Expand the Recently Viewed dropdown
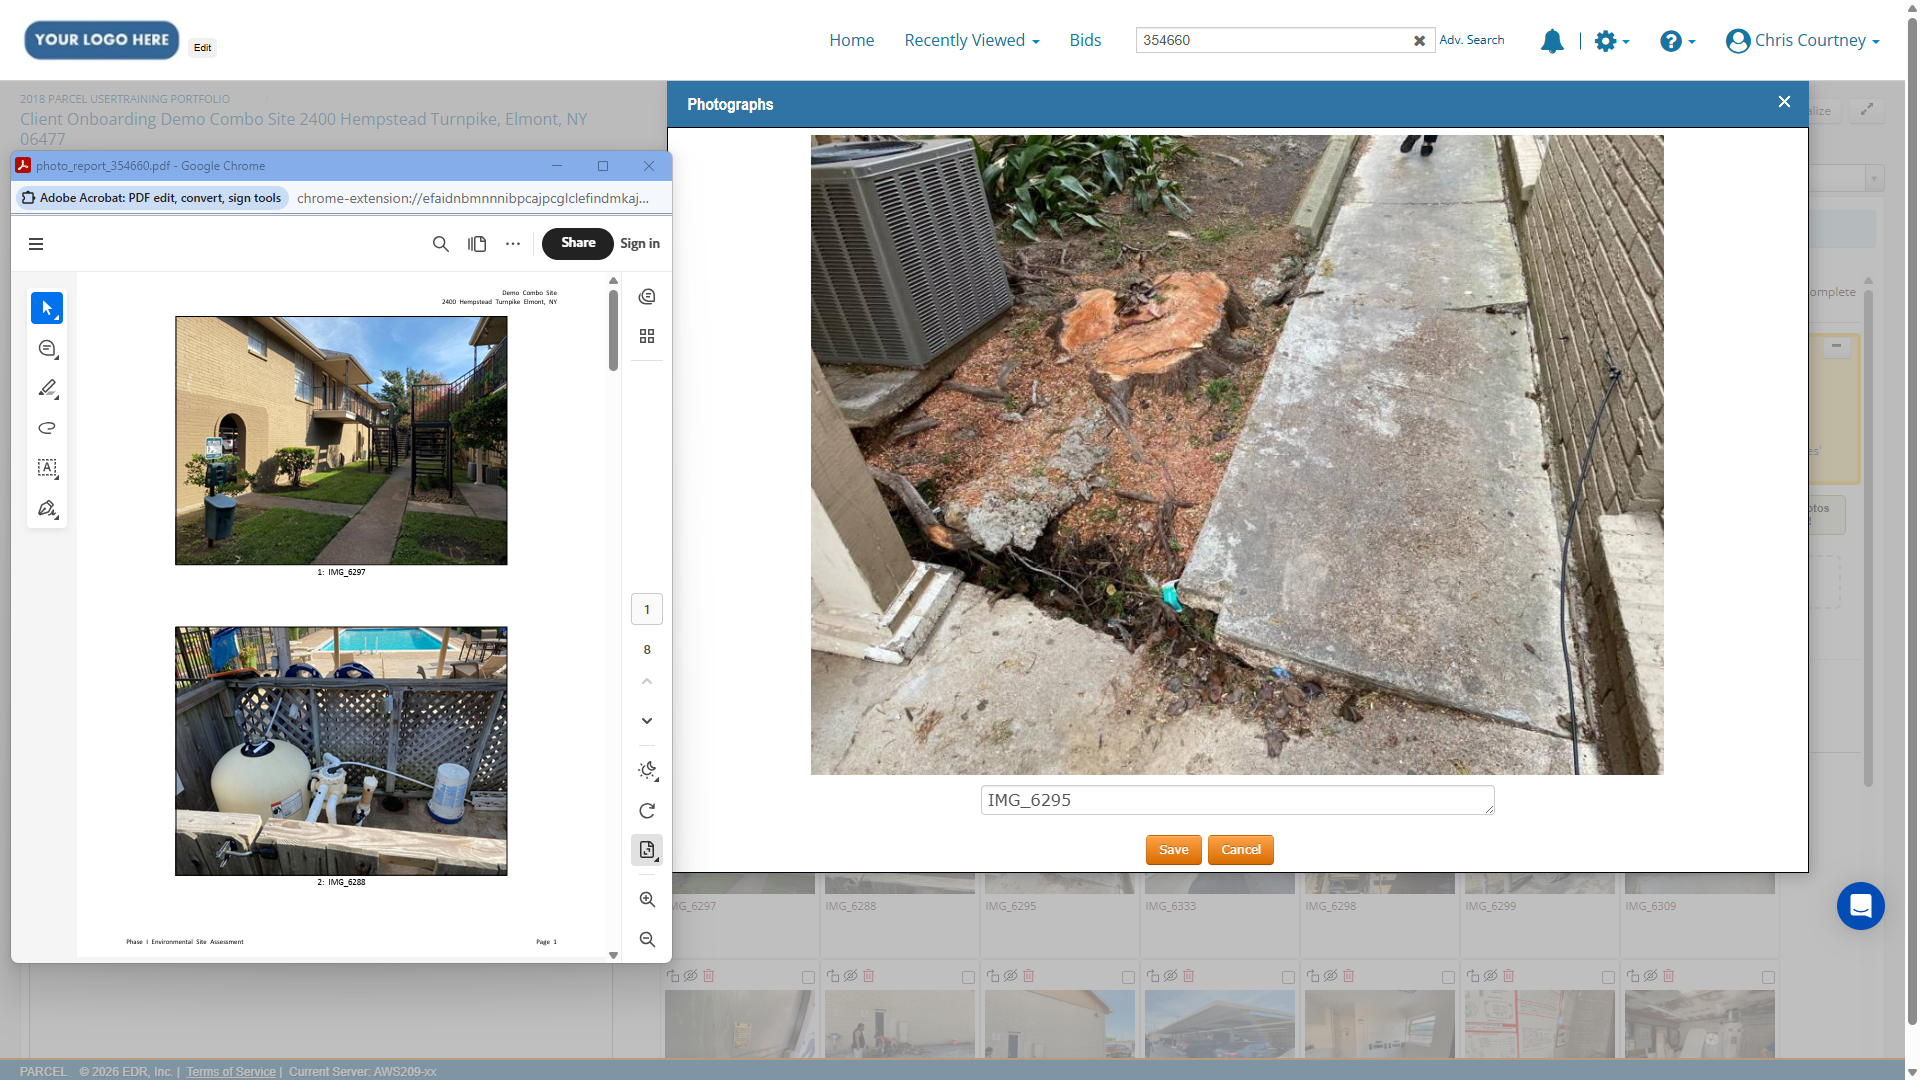Screen dimensions: 1920x1080 pyautogui.click(x=972, y=40)
